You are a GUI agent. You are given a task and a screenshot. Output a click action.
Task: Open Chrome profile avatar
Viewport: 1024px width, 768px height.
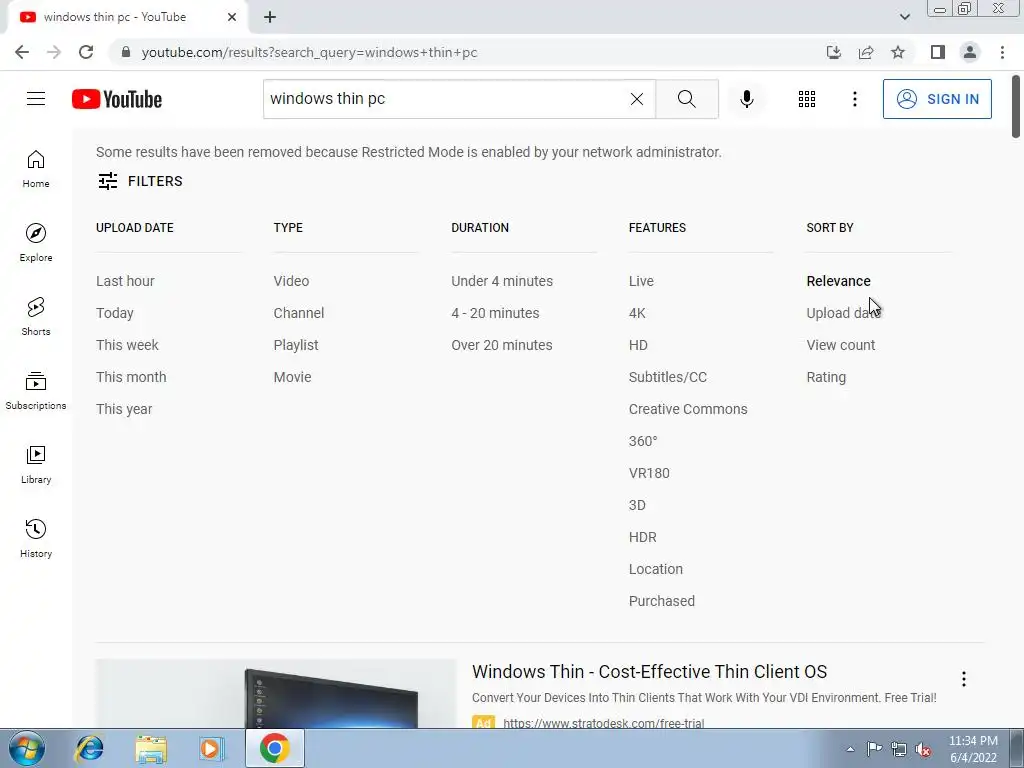970,52
